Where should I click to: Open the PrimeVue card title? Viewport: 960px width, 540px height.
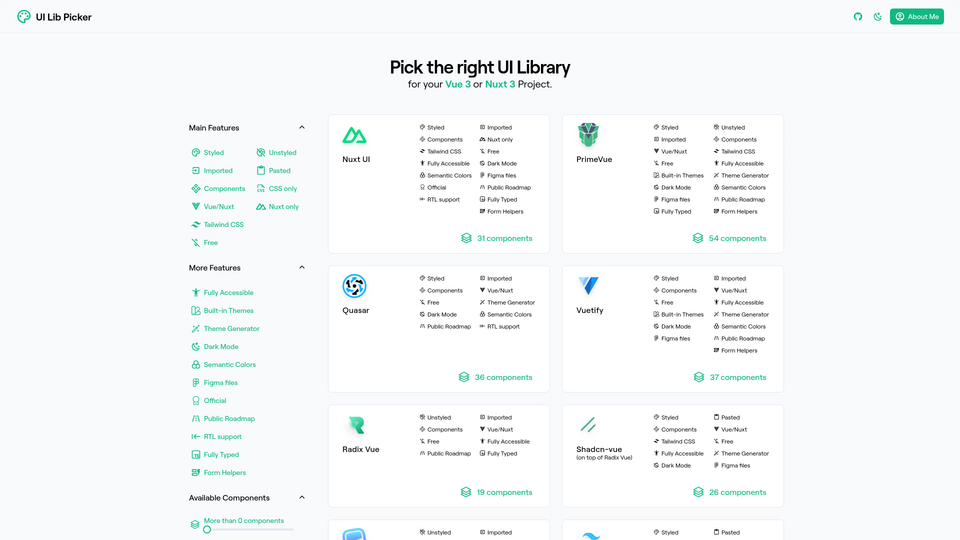[x=594, y=159]
